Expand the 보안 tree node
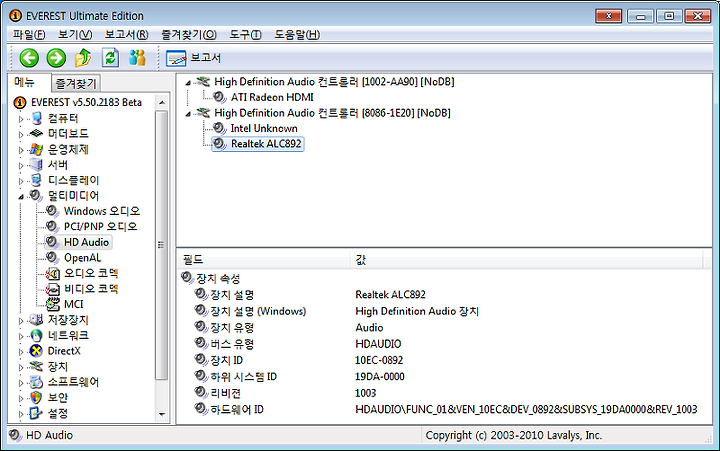 (x=21, y=398)
